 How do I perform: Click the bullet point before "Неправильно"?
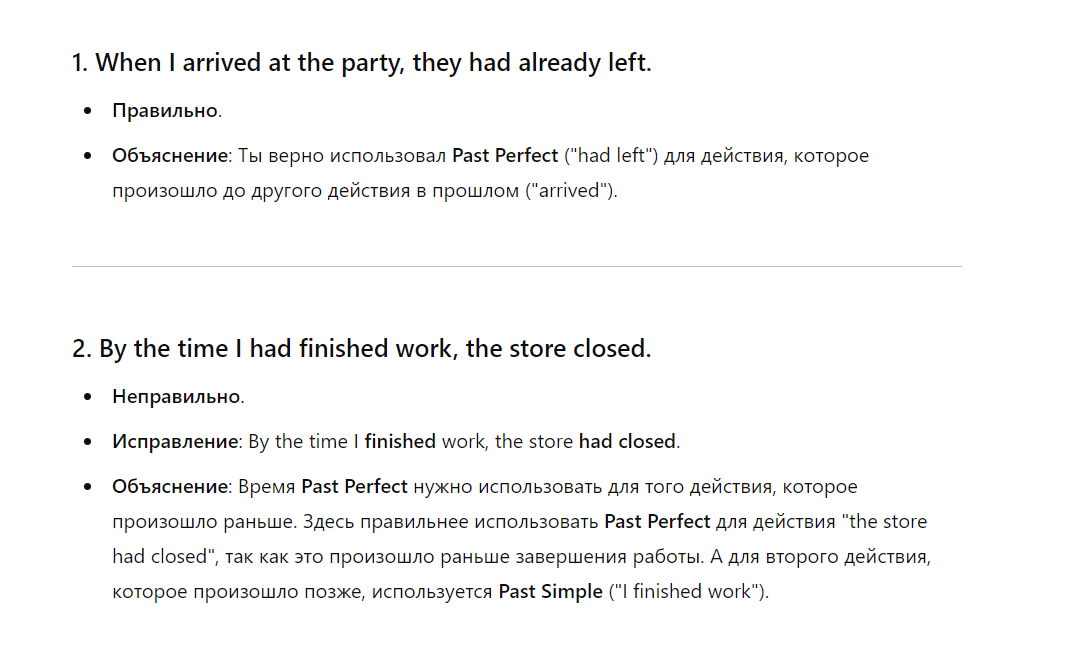click(91, 397)
